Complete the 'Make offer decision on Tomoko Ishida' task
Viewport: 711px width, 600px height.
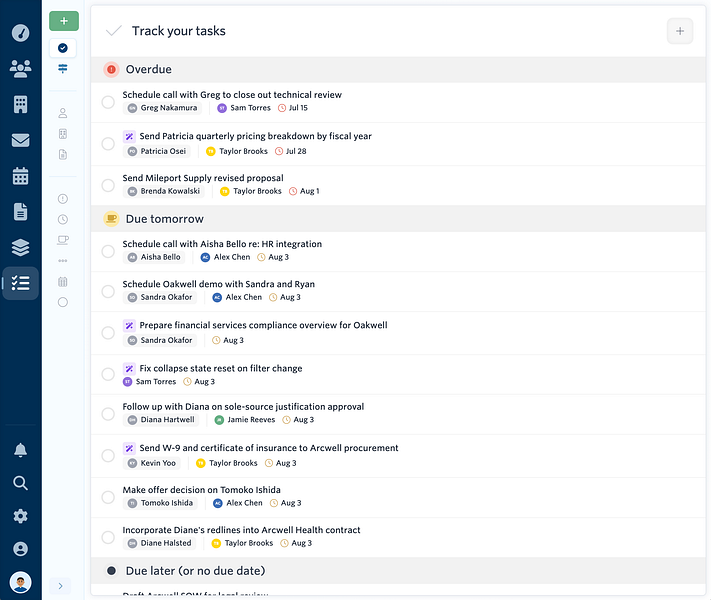(x=108, y=497)
